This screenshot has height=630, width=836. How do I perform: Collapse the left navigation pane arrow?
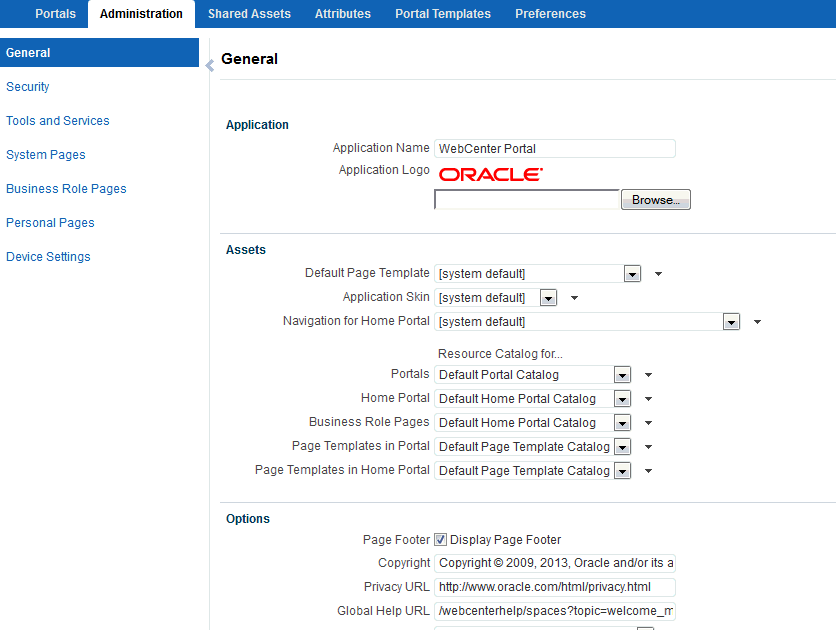point(210,66)
